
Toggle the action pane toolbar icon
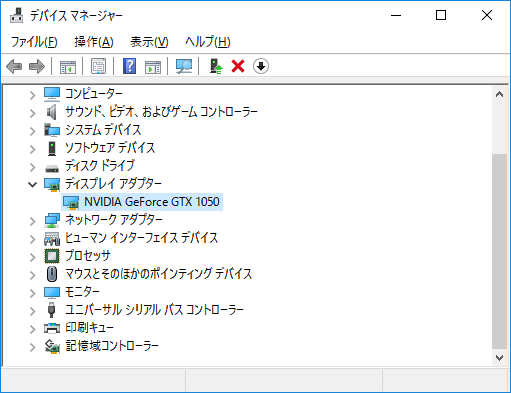[153, 66]
